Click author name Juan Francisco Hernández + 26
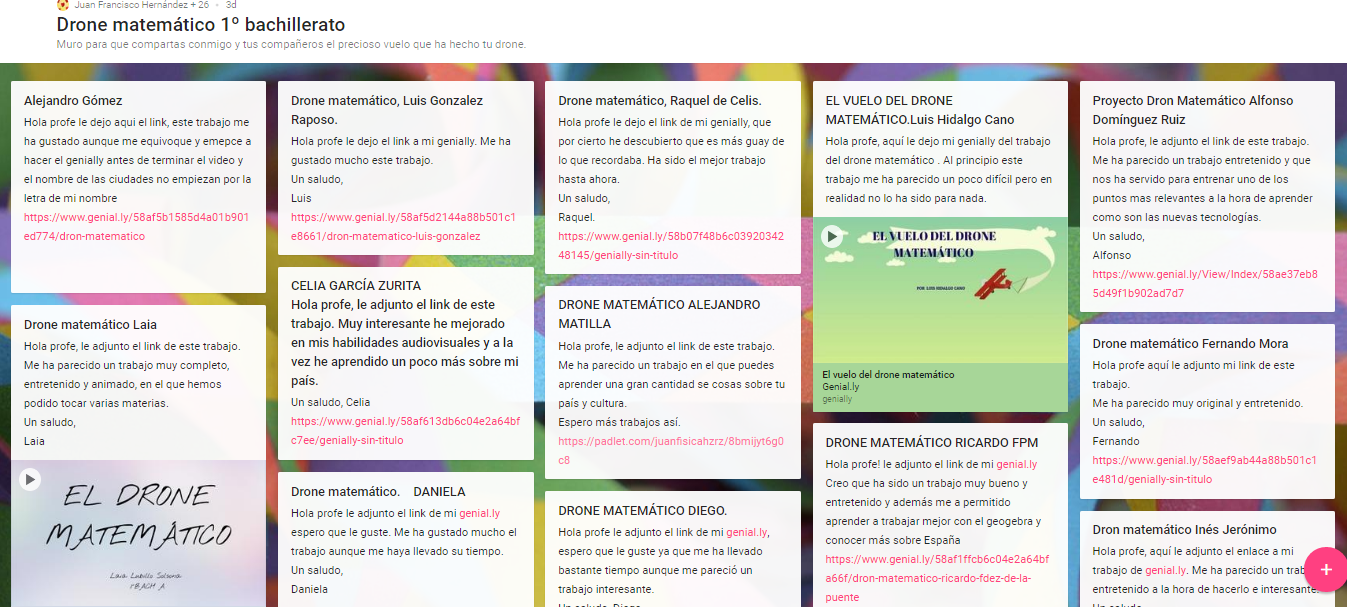This screenshot has height=607, width=1347. [x=141, y=5]
